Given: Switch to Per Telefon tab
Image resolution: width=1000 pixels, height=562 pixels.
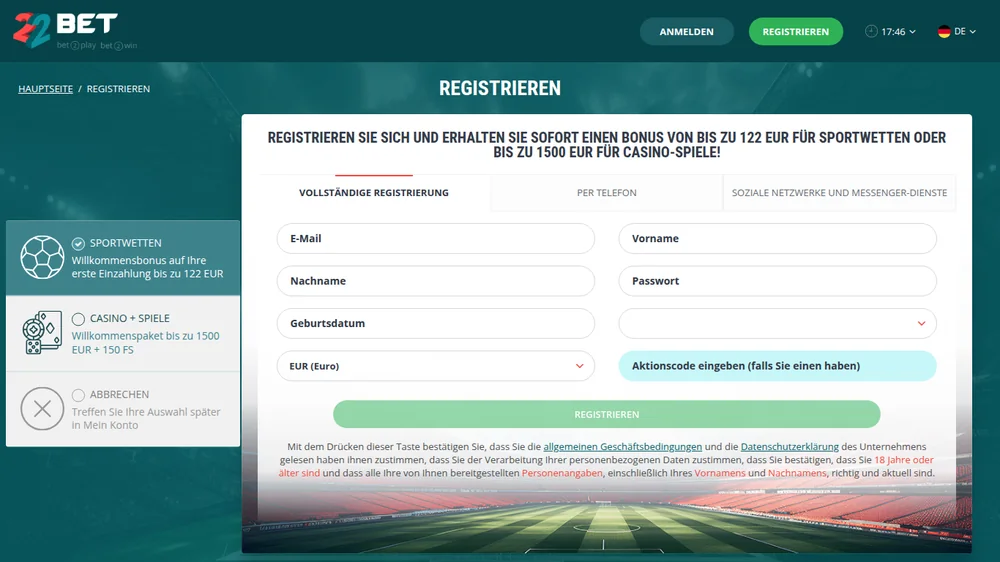Looking at the screenshot, I should 607,193.
